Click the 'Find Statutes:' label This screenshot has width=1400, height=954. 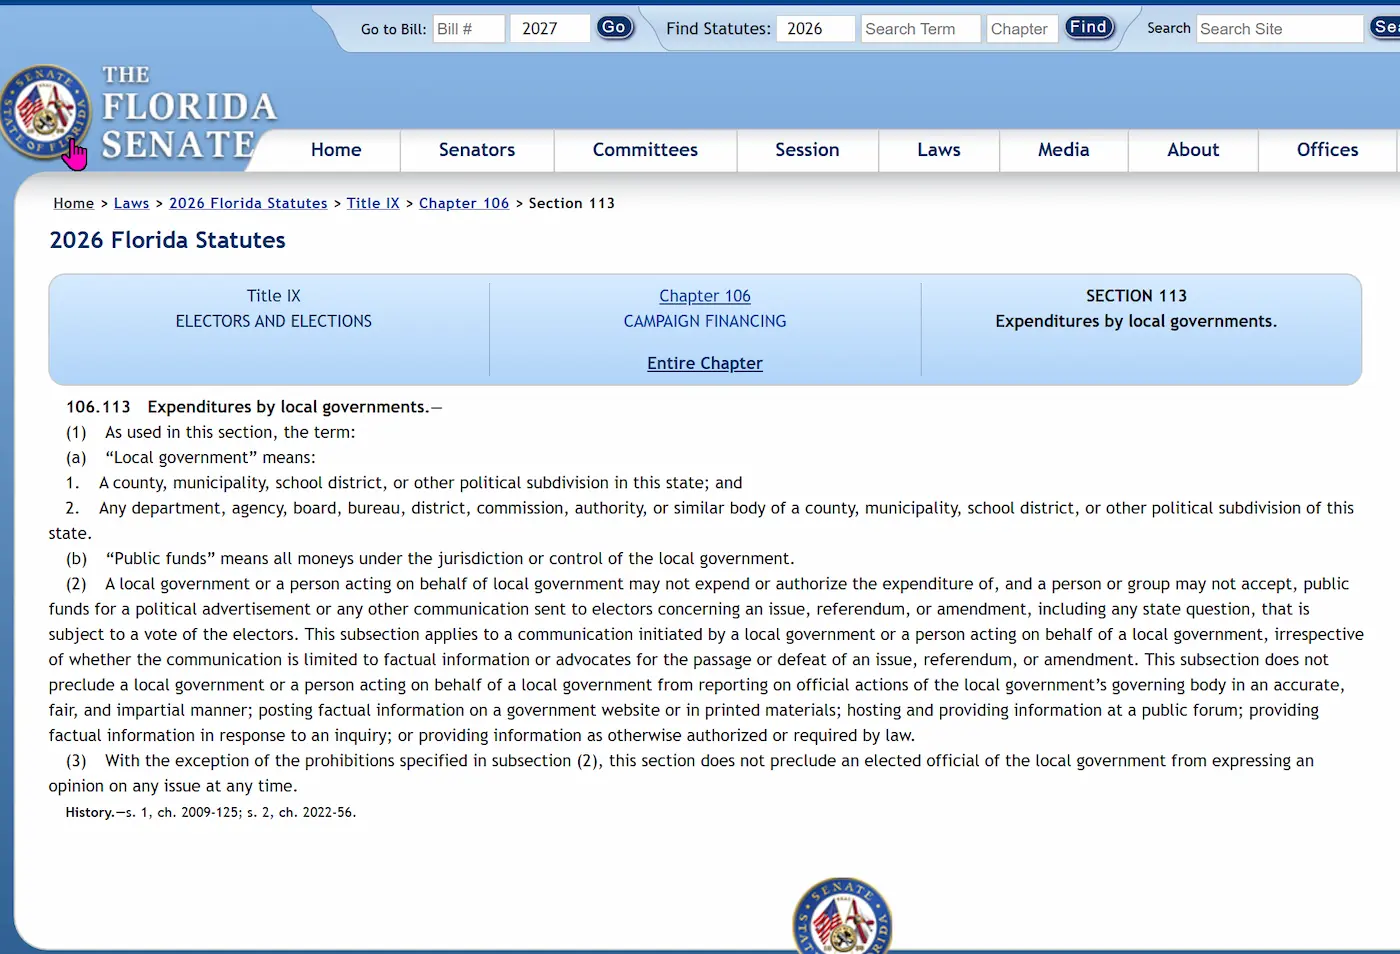click(719, 29)
